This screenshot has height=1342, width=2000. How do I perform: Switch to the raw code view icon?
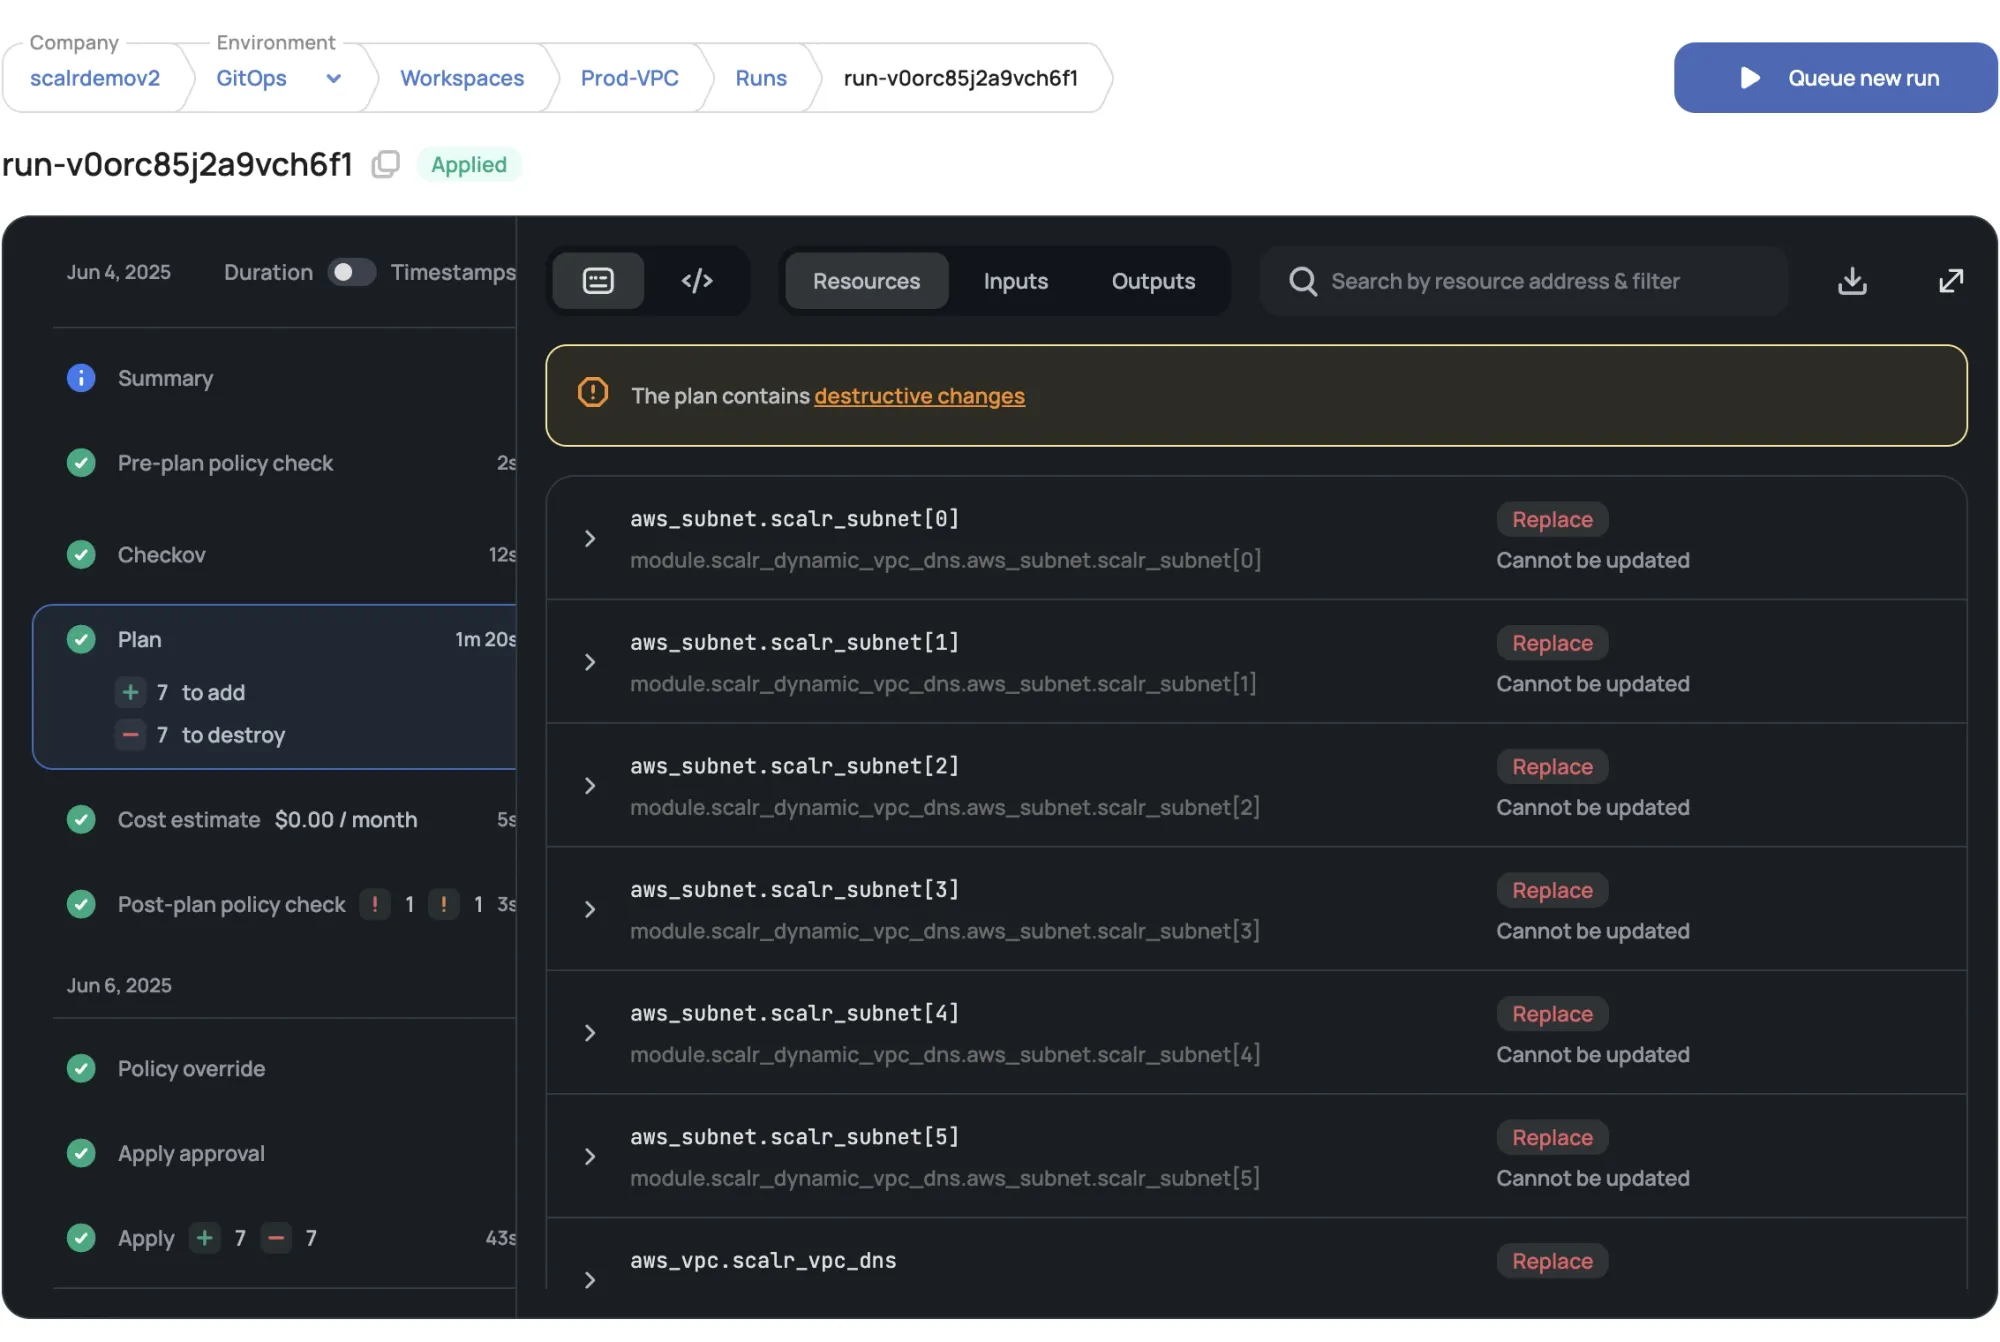(697, 281)
